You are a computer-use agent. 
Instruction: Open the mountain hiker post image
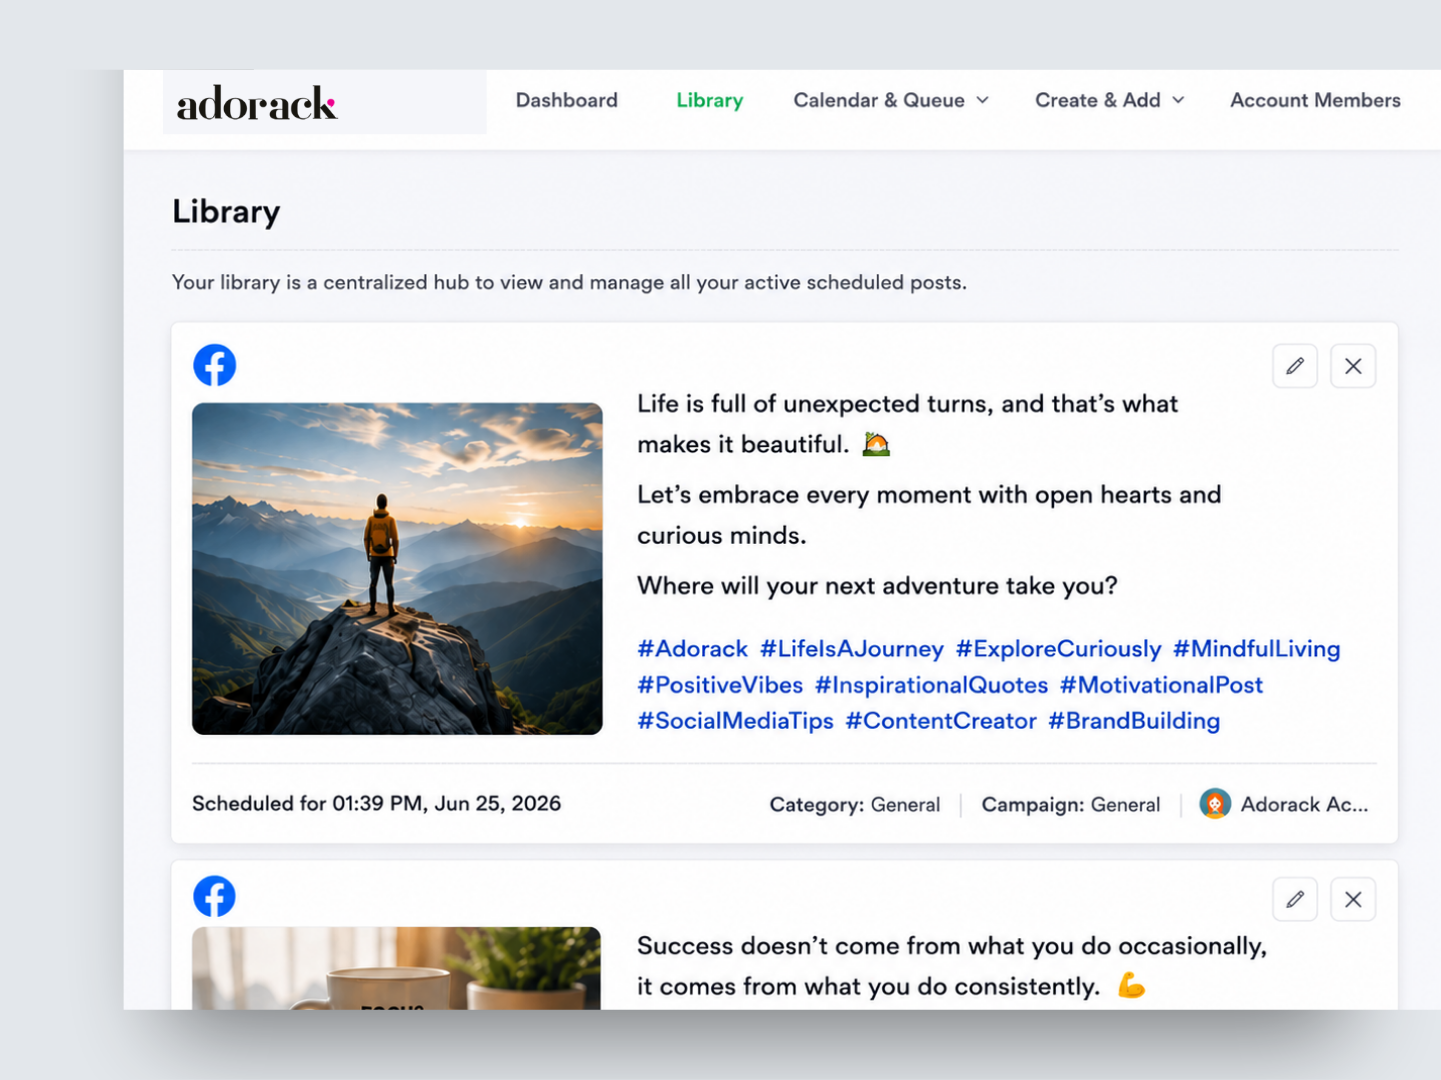(x=397, y=568)
